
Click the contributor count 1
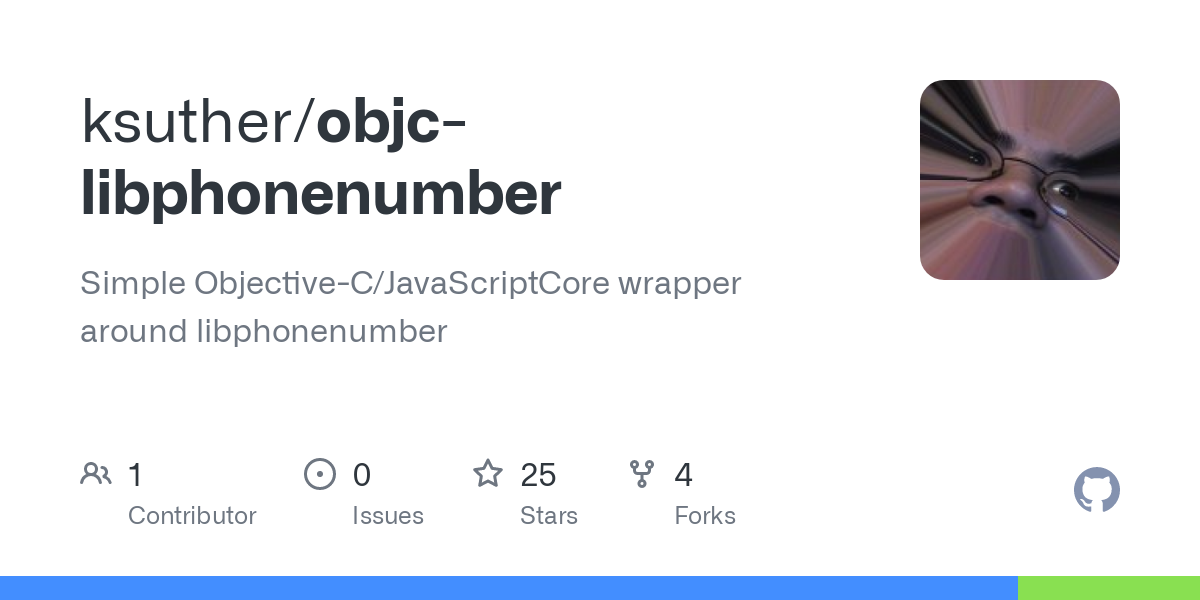pyautogui.click(x=136, y=474)
